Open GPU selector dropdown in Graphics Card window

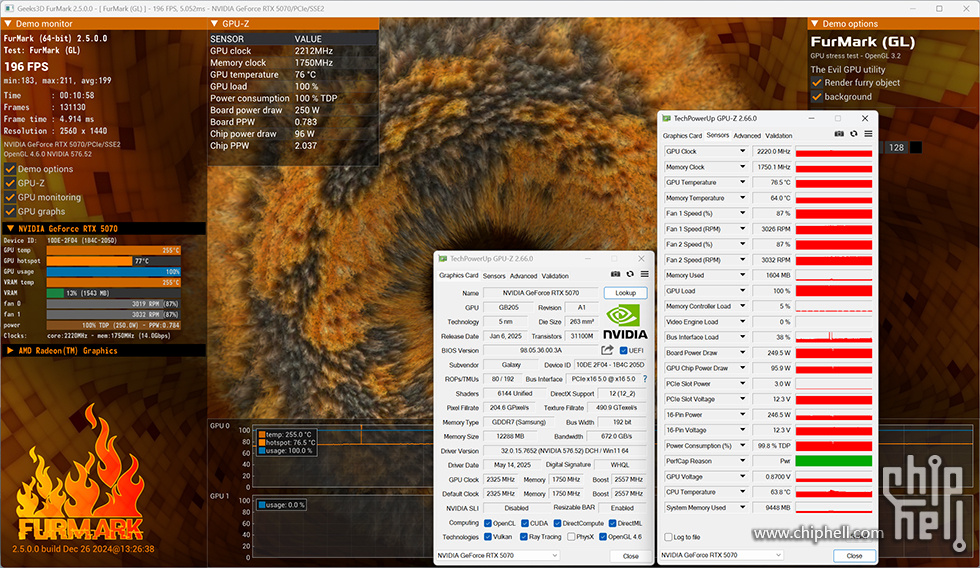(x=497, y=556)
